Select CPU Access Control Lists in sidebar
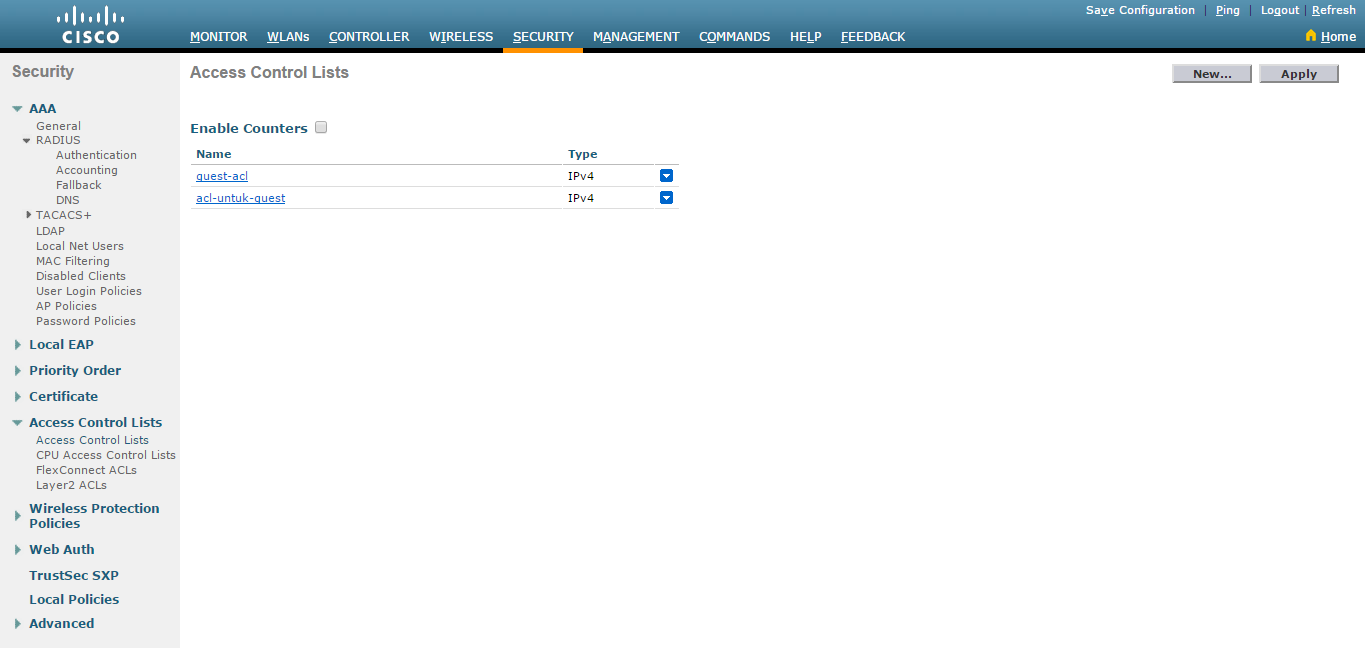Screen dimensions: 1365x648 coord(105,454)
